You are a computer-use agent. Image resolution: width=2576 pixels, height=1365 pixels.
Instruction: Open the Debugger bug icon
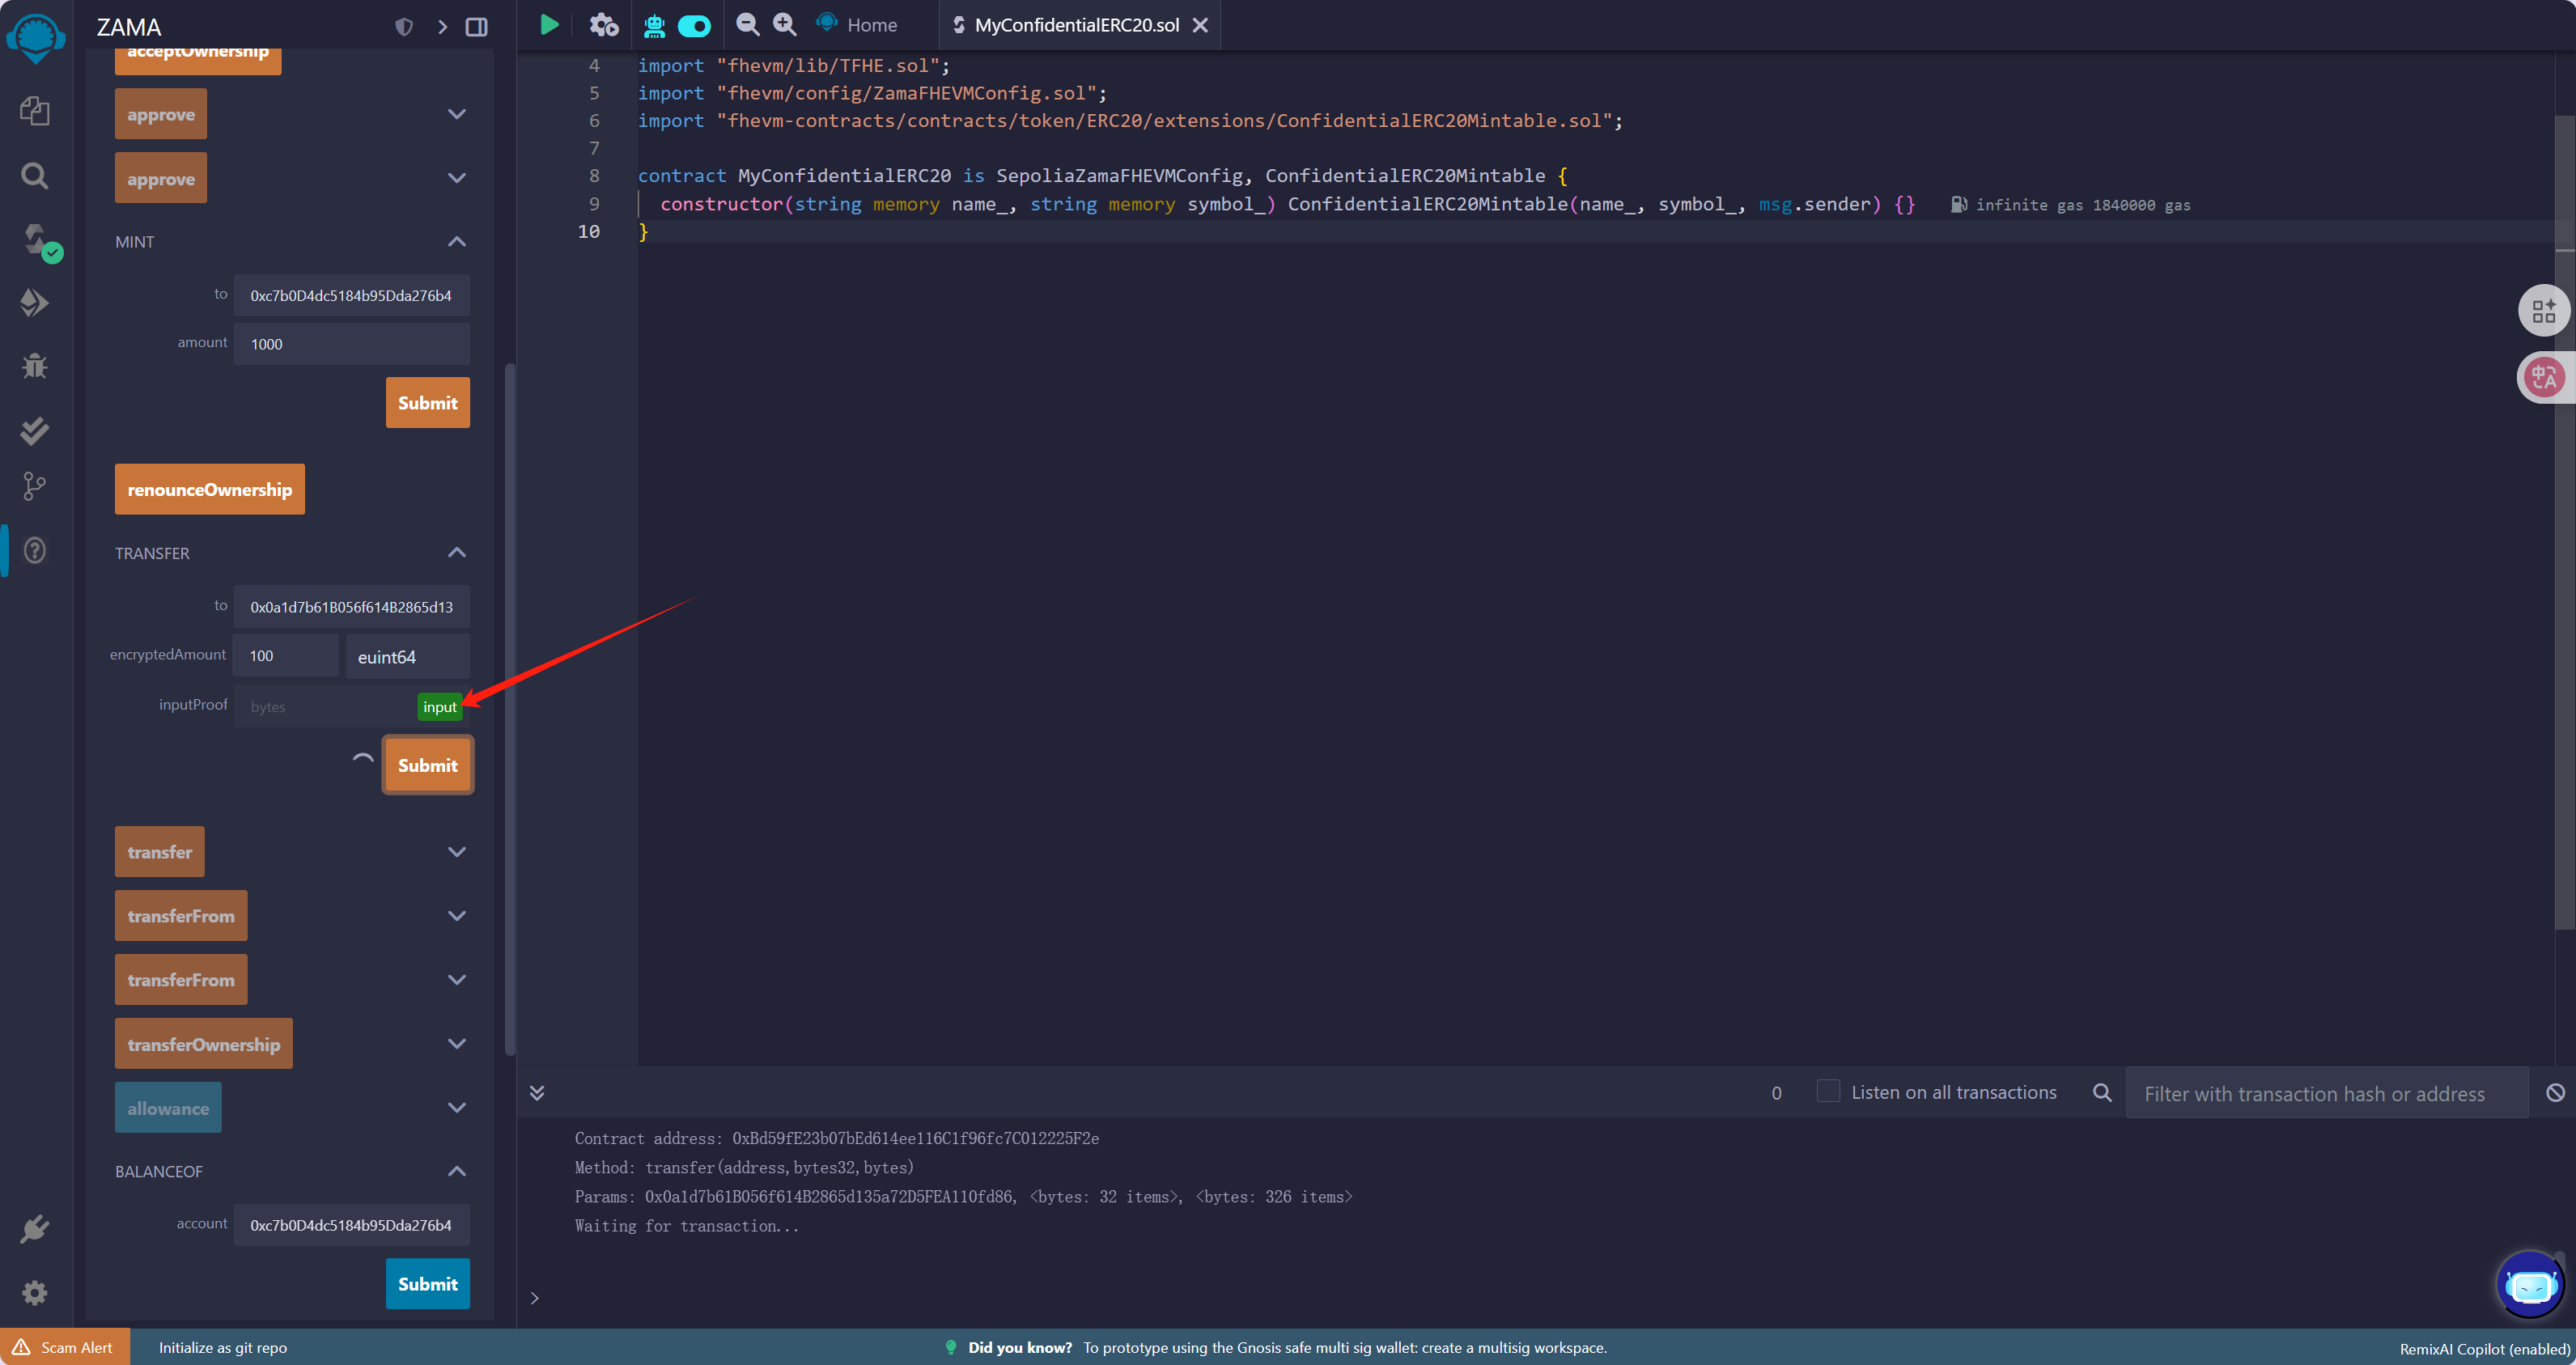(x=35, y=366)
